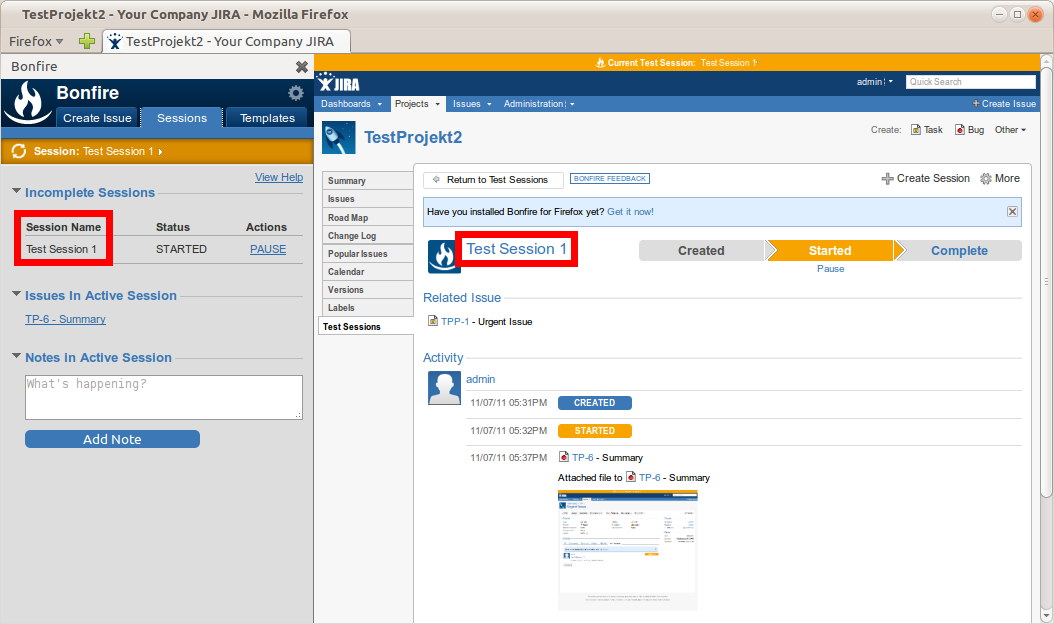Click the Task icon next to Create
The height and width of the screenshot is (624, 1054).
point(916,130)
